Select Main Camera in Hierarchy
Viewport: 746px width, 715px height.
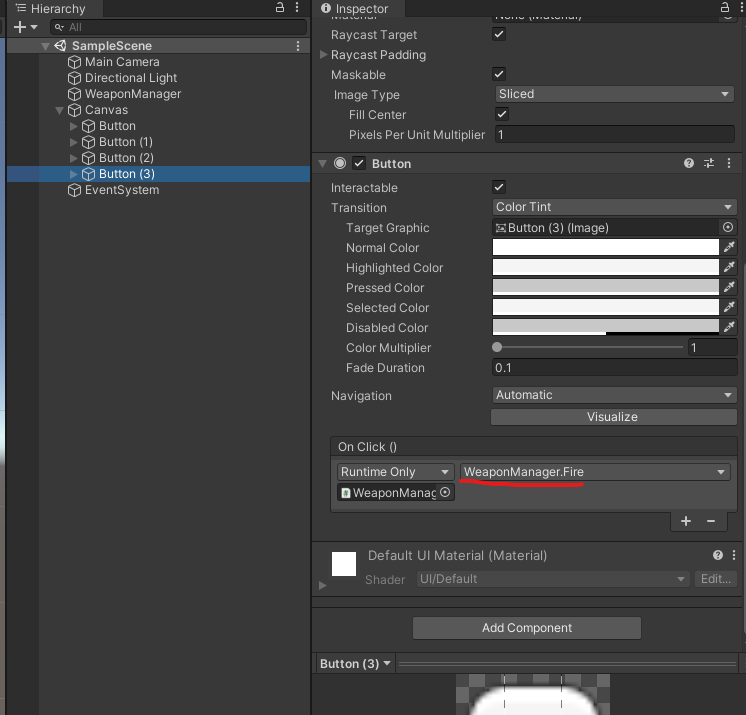[122, 62]
